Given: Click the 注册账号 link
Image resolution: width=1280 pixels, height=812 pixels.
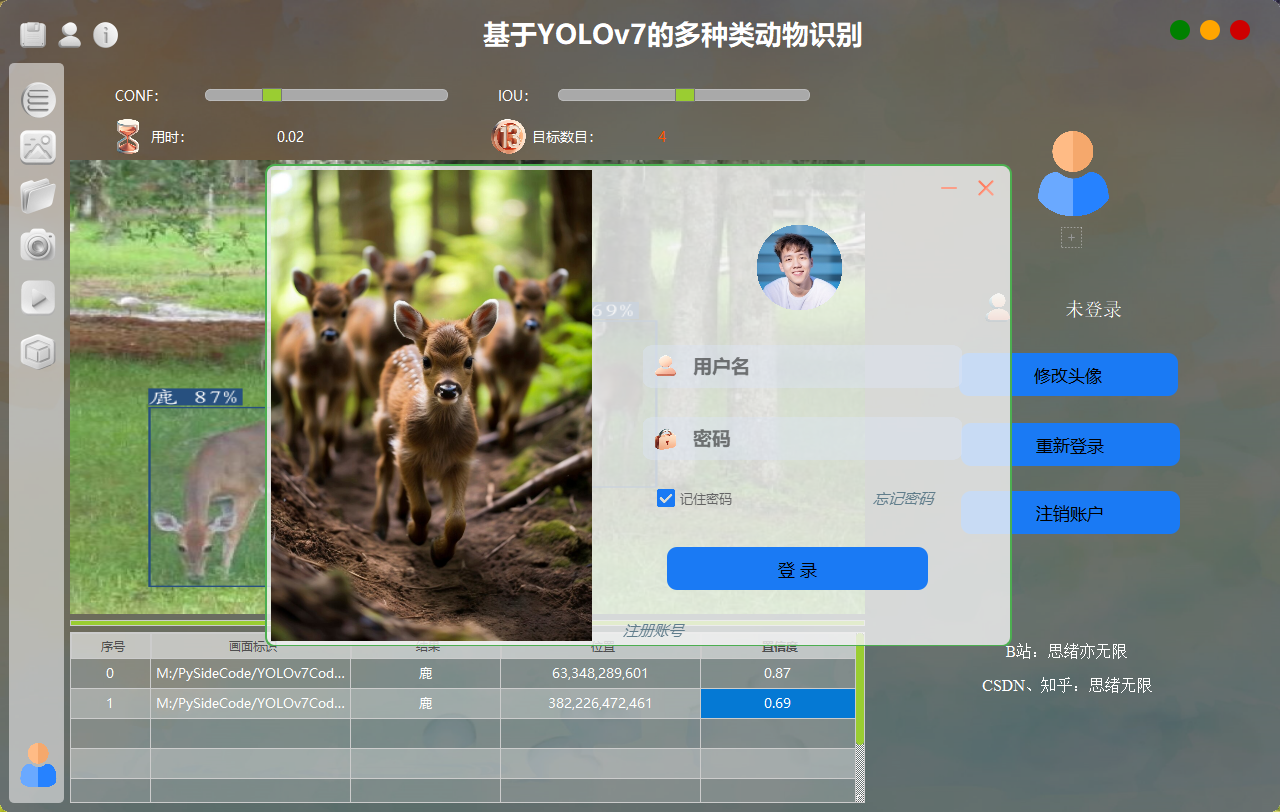Looking at the screenshot, I should pos(654,631).
